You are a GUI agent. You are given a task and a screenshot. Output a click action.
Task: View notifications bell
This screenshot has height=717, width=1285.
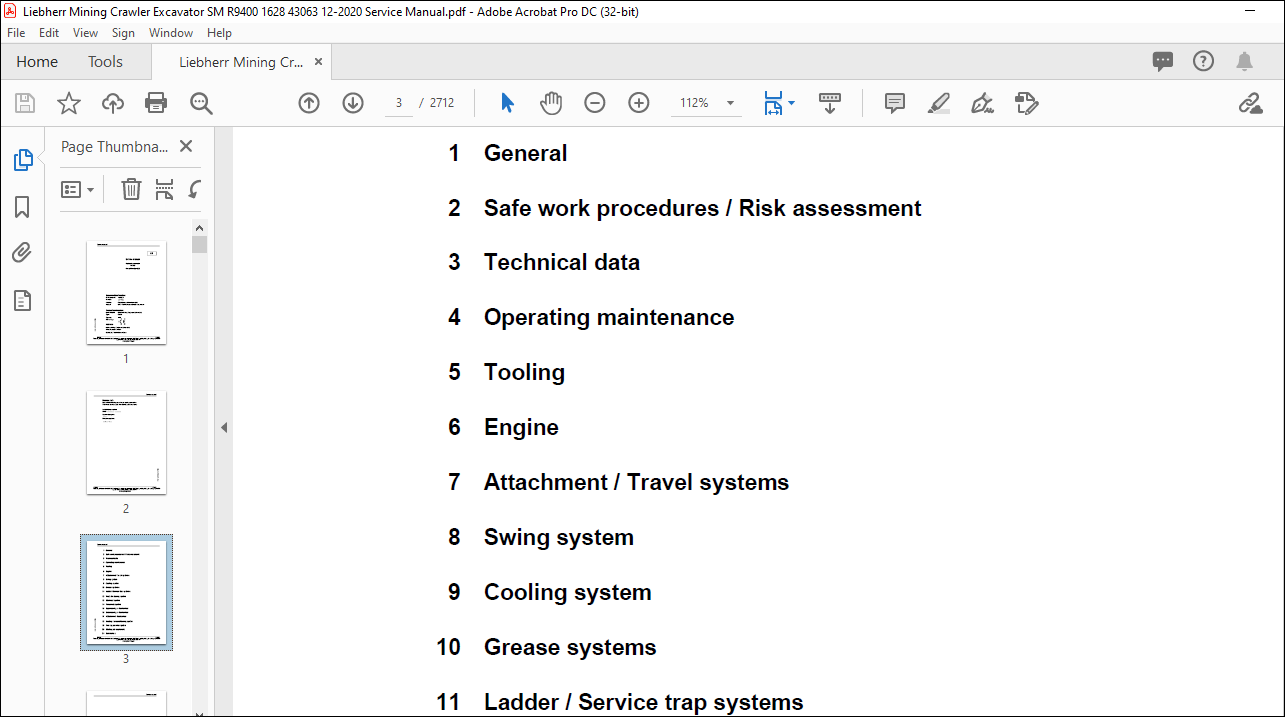coord(1245,61)
